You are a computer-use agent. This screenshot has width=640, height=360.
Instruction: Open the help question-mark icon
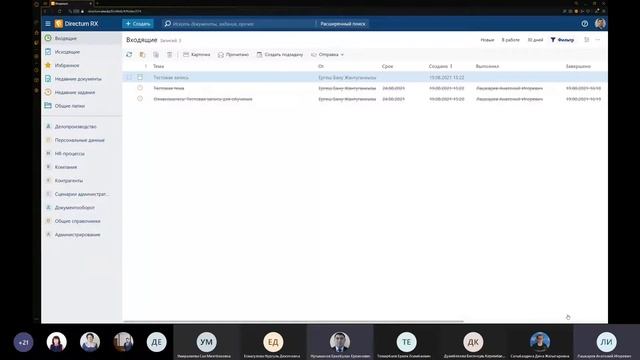tap(584, 24)
